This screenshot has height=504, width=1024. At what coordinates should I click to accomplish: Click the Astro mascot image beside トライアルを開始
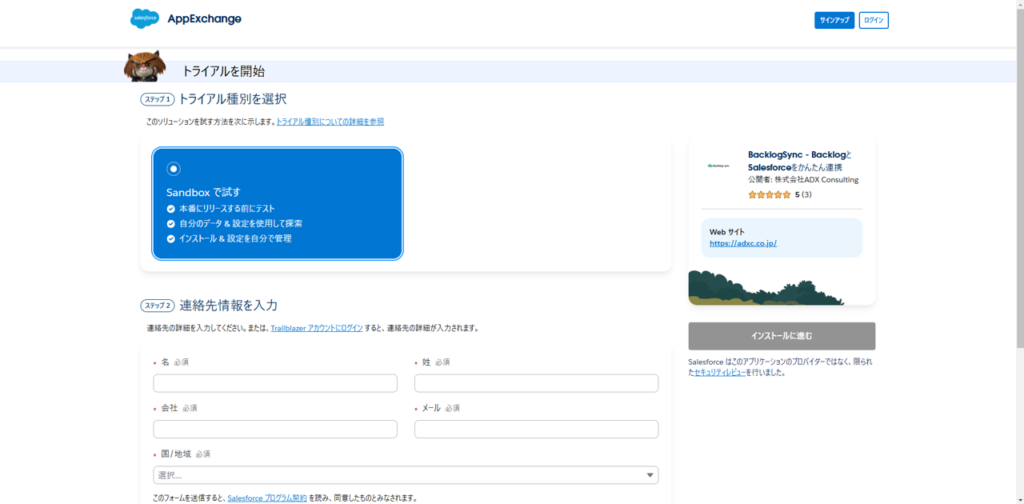point(145,66)
